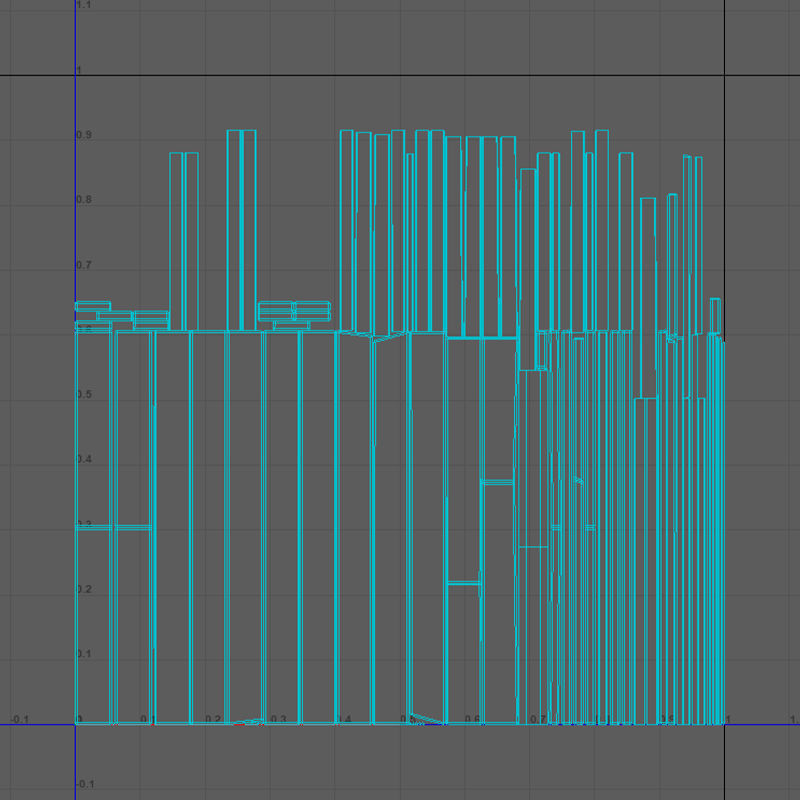Screen dimensions: 800x800
Task: Click the 0.1 label on horizontal axis
Action: tap(148, 719)
